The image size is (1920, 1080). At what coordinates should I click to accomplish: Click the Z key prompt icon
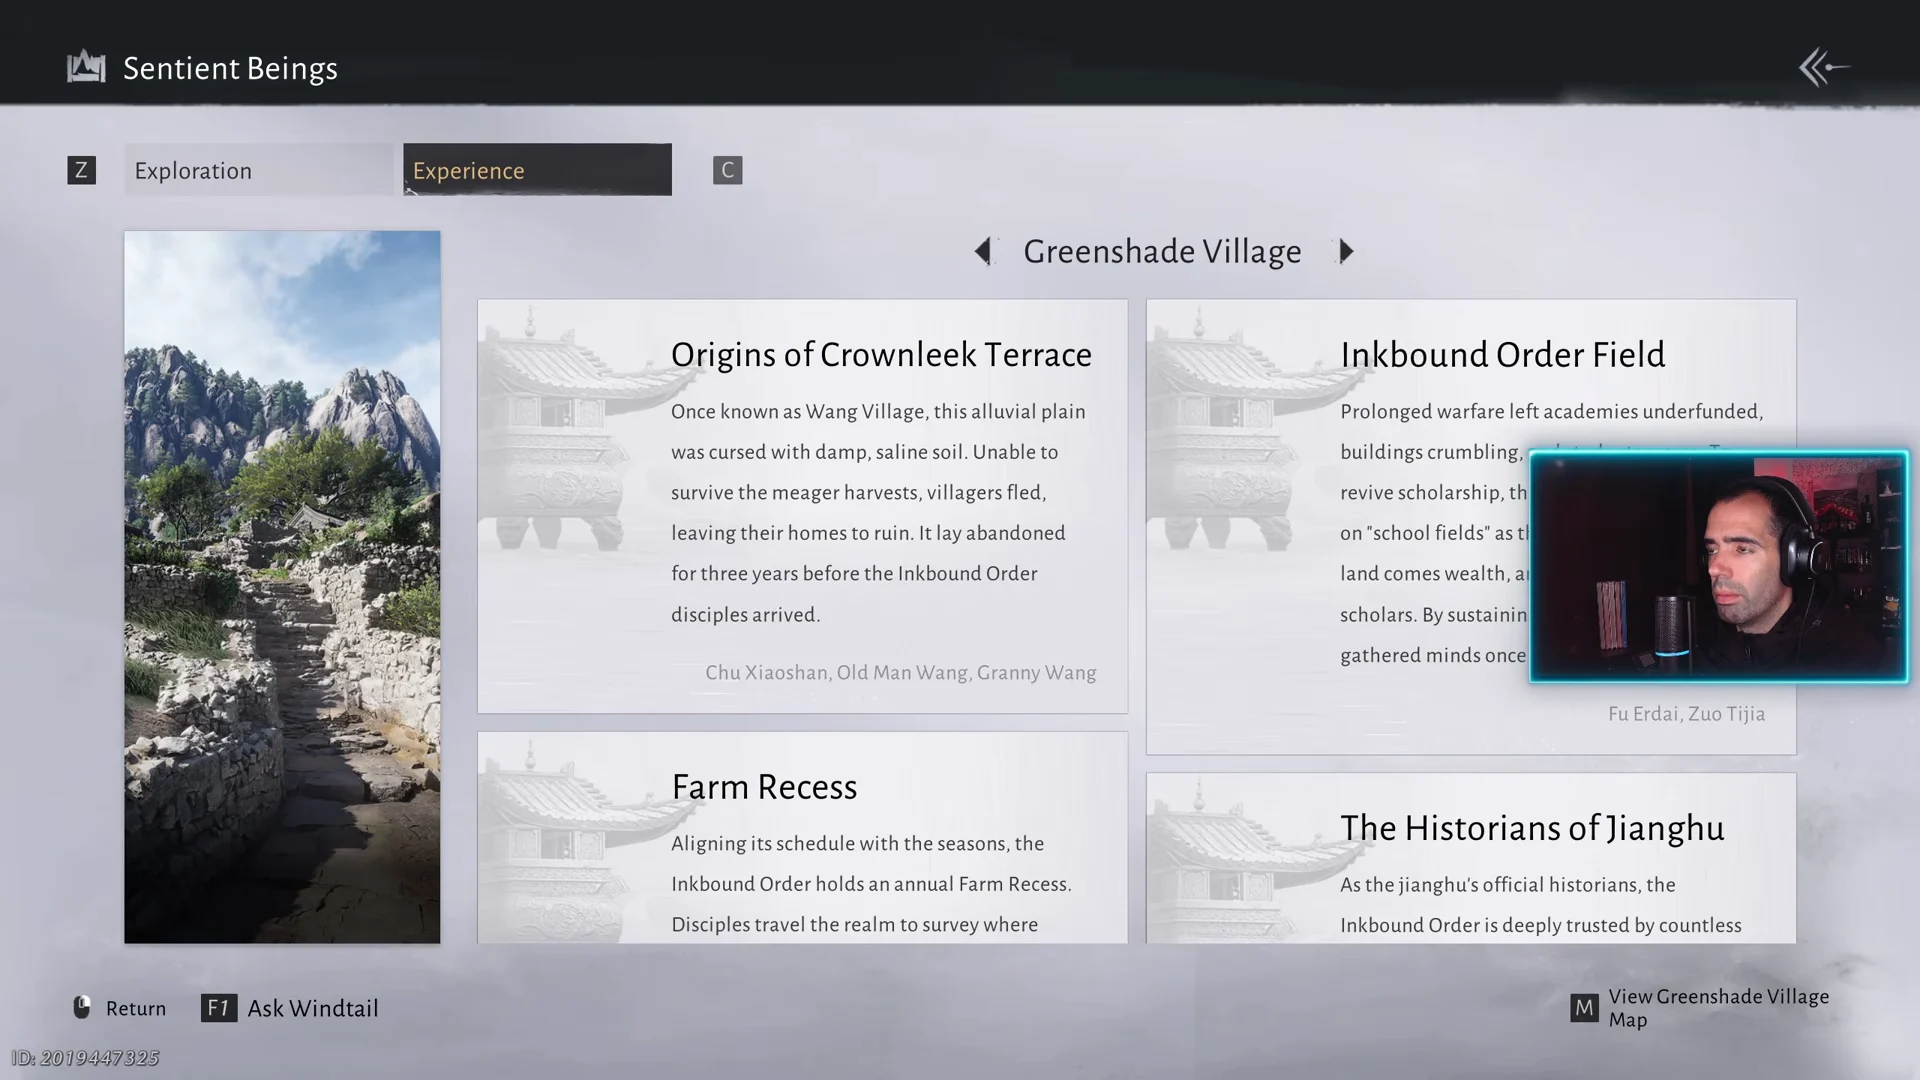click(x=81, y=170)
